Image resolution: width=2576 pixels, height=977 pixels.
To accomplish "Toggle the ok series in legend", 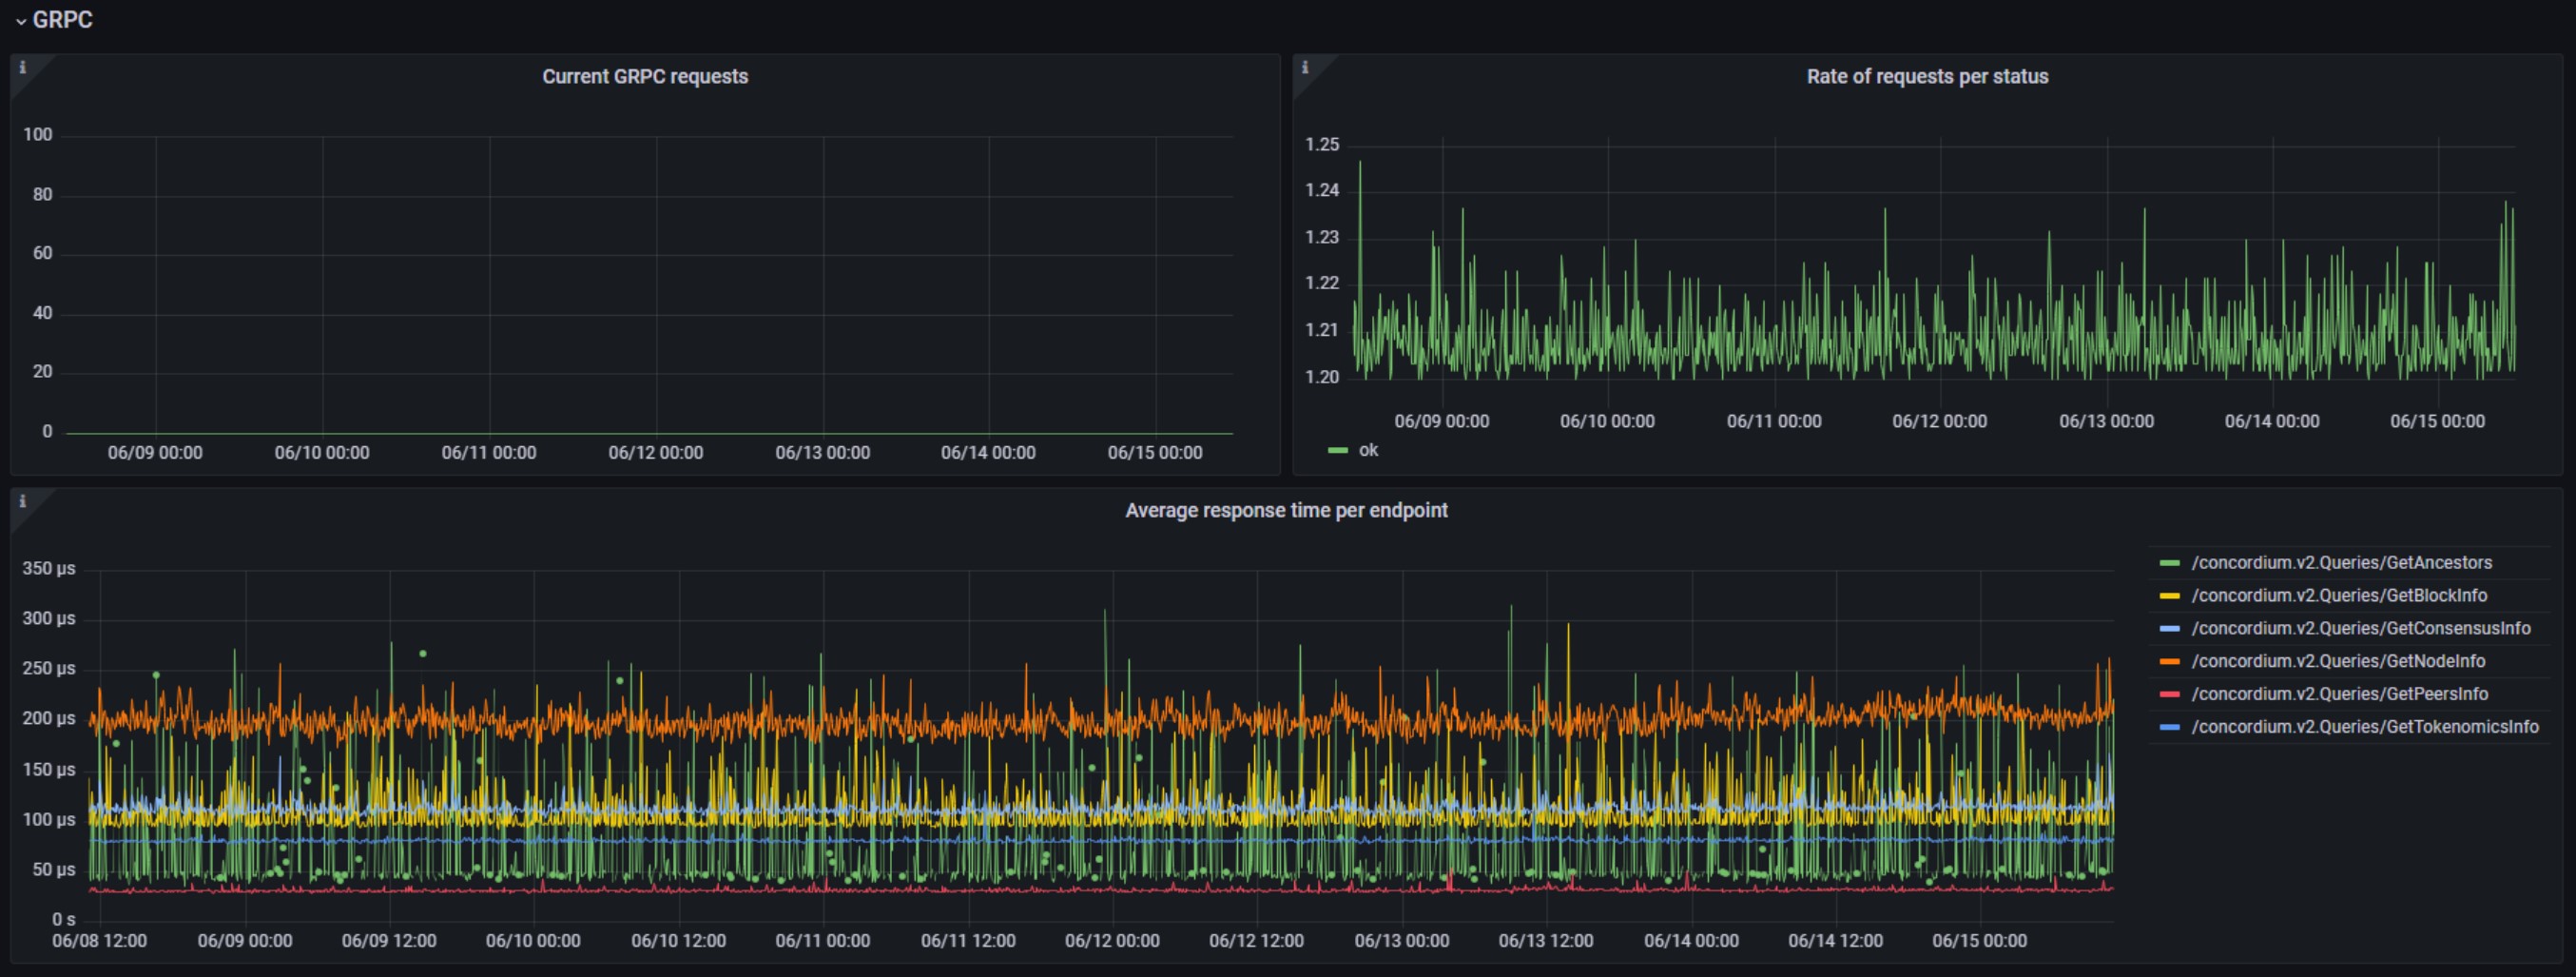I will pos(1368,450).
